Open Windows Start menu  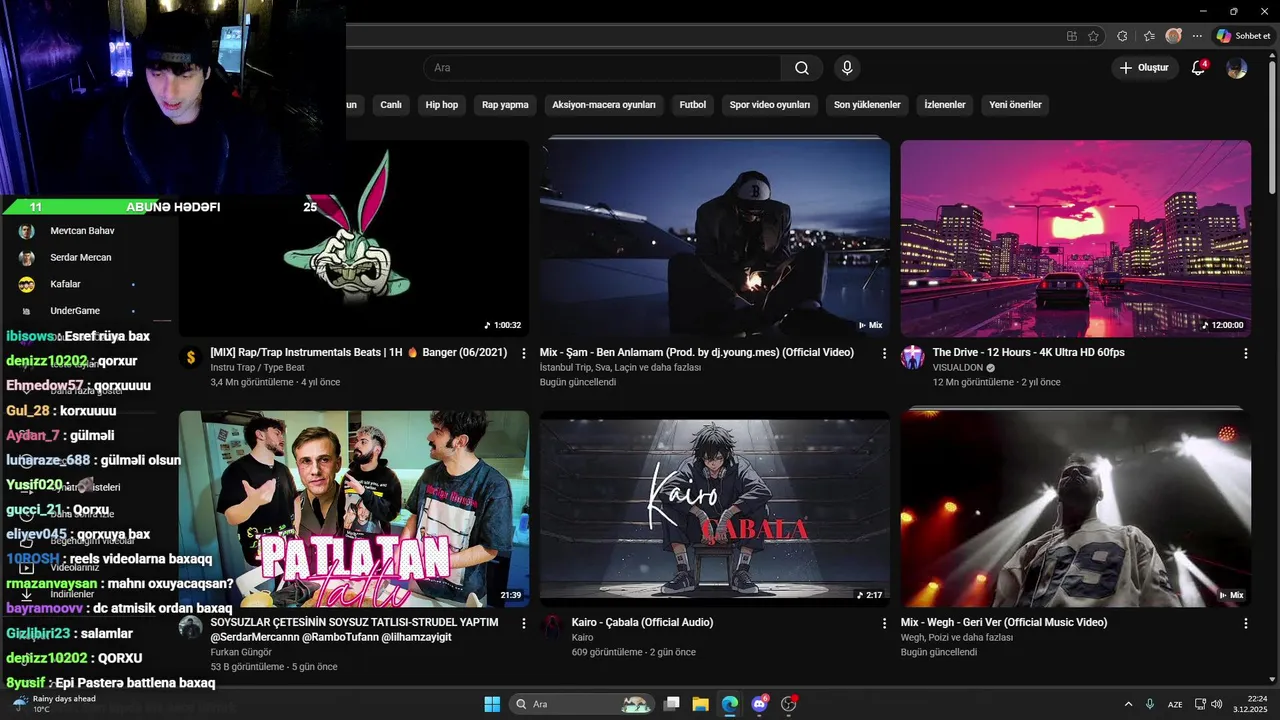(492, 704)
